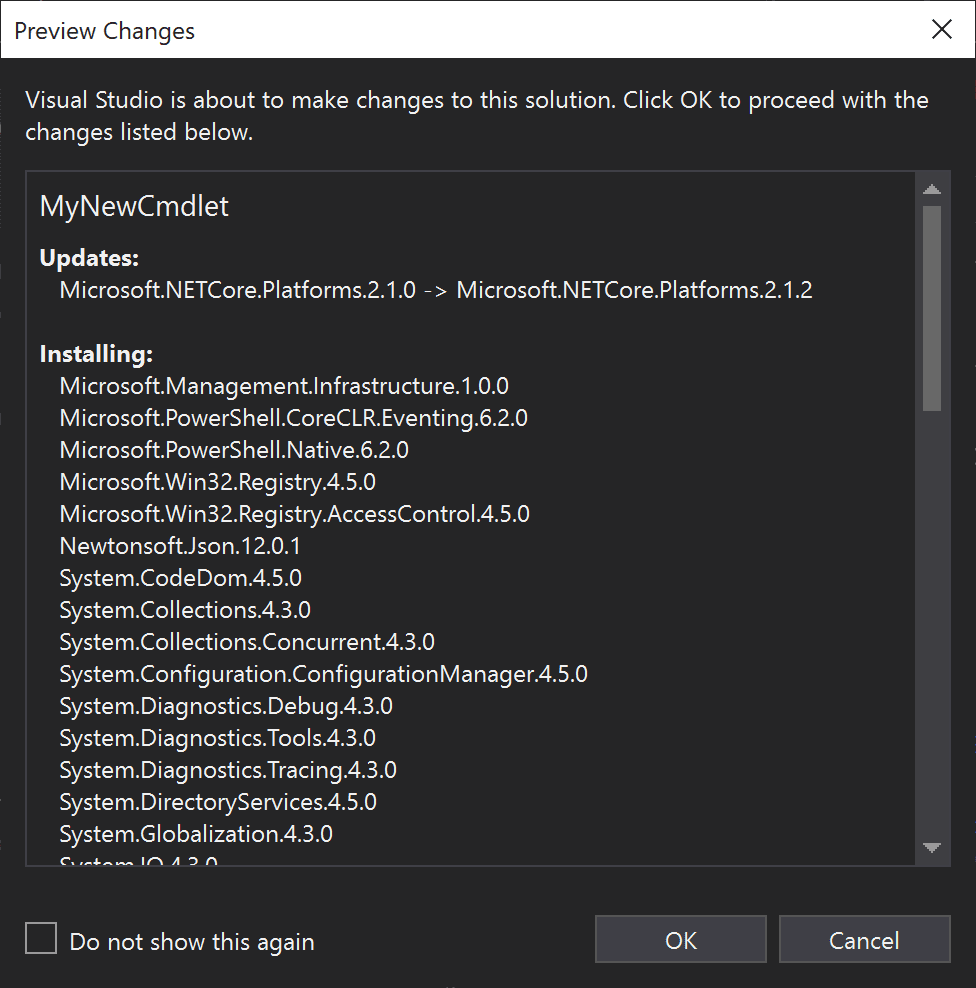The image size is (976, 988).
Task: Click the Microsoft.Win32.Registry.AccessControl.4.5.0 entry
Action: click(x=294, y=514)
